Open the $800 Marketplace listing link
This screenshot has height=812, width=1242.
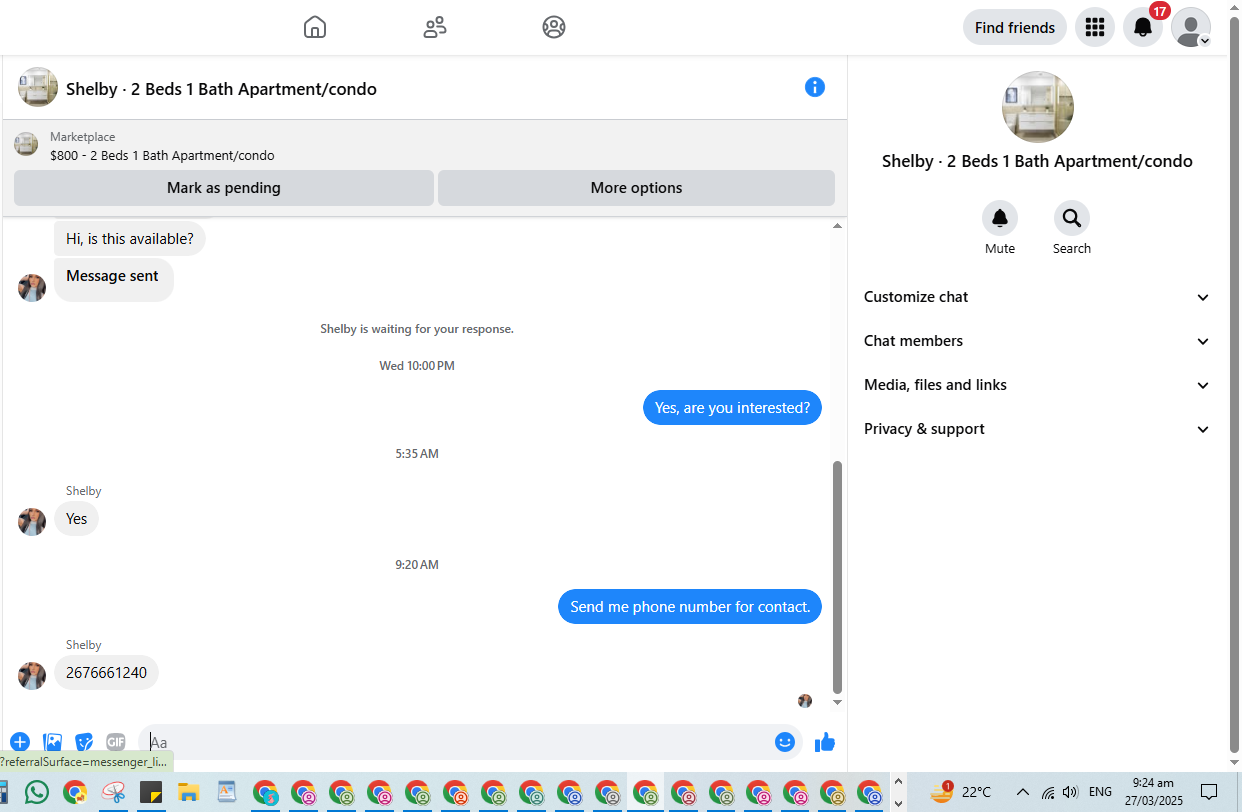point(162,155)
